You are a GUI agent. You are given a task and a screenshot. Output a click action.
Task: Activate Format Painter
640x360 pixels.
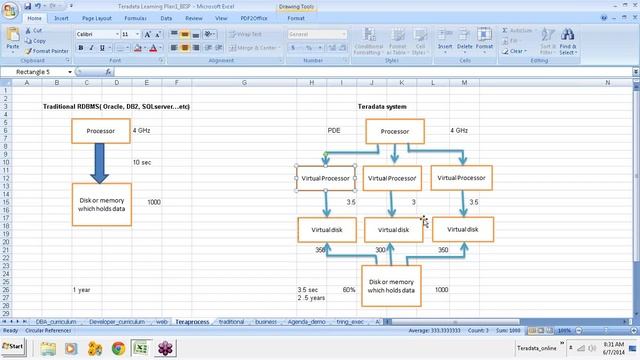(46, 51)
